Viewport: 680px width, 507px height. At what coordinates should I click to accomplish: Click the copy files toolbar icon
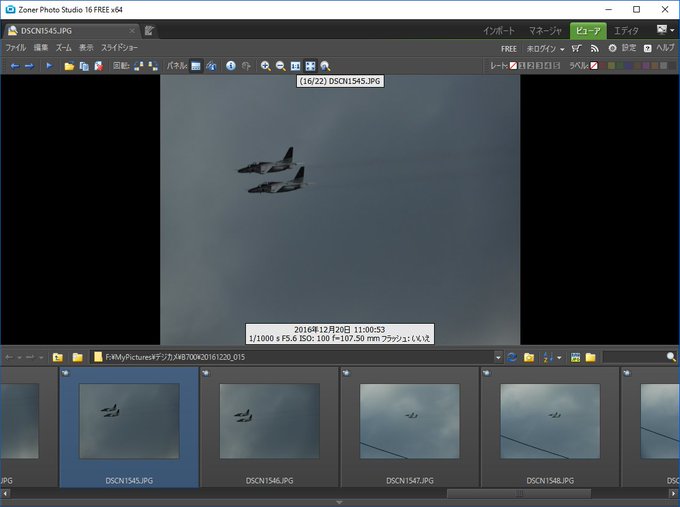84,66
